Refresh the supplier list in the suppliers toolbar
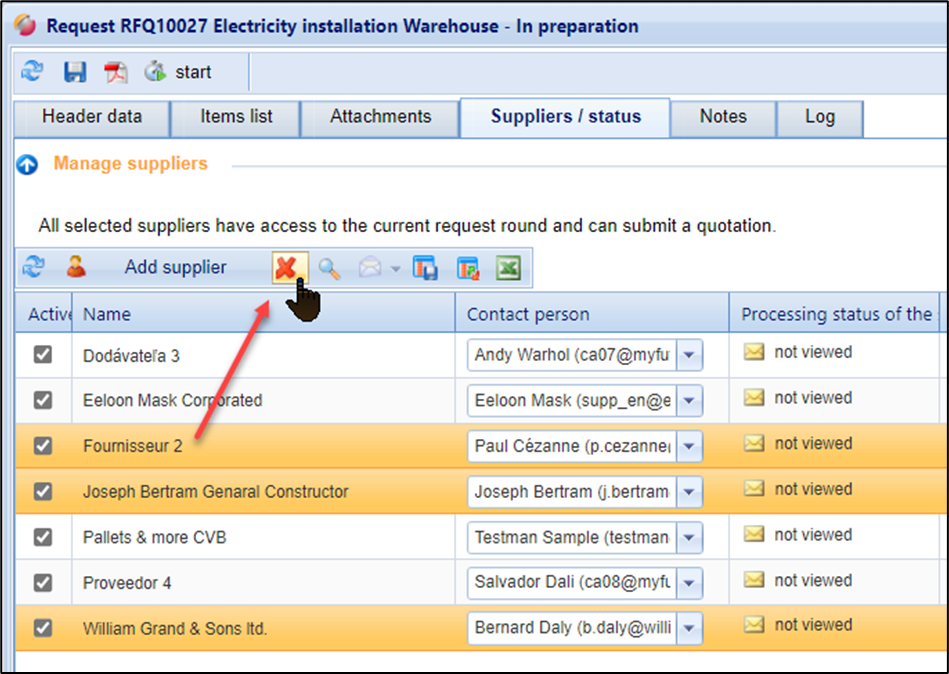This screenshot has height=674, width=949. click(x=33, y=267)
